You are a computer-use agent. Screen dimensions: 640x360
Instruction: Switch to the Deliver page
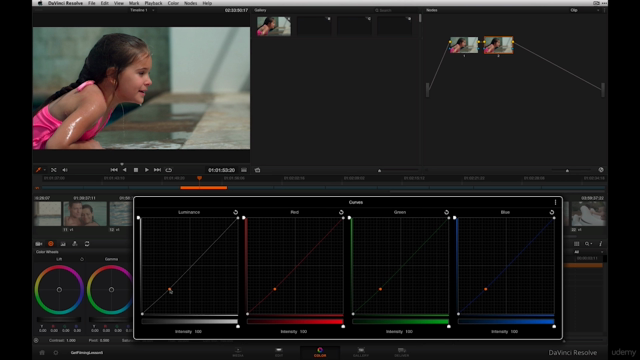402,352
